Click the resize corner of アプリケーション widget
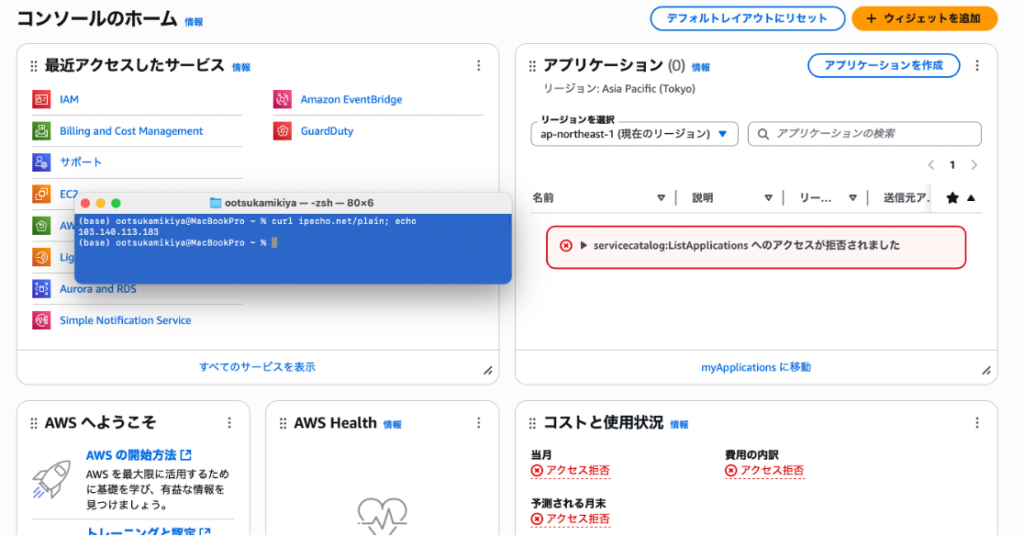This screenshot has width=1024, height=536. point(986,371)
